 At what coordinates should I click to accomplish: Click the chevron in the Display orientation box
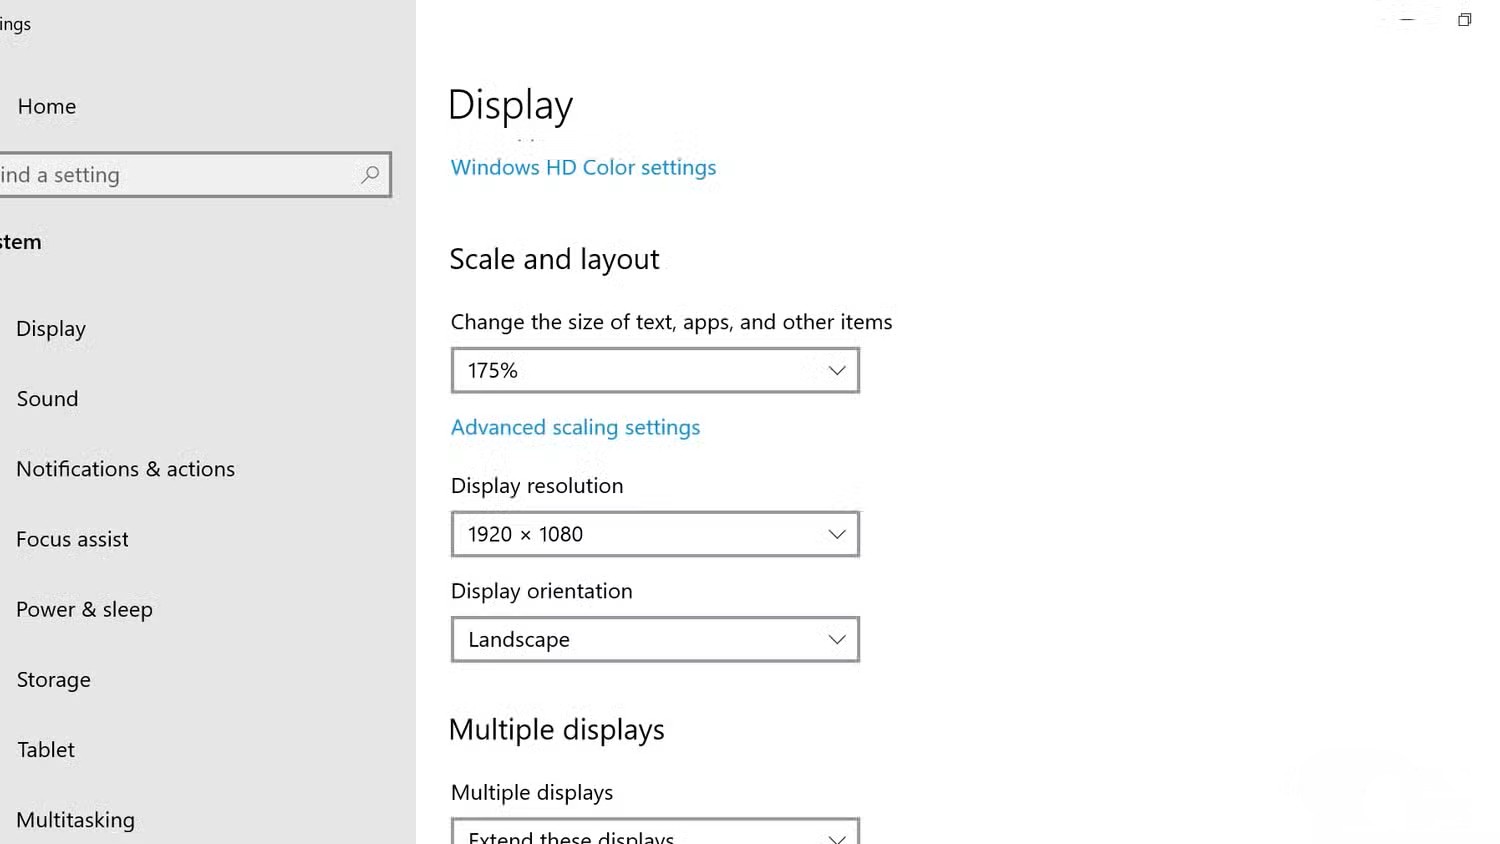(x=836, y=640)
